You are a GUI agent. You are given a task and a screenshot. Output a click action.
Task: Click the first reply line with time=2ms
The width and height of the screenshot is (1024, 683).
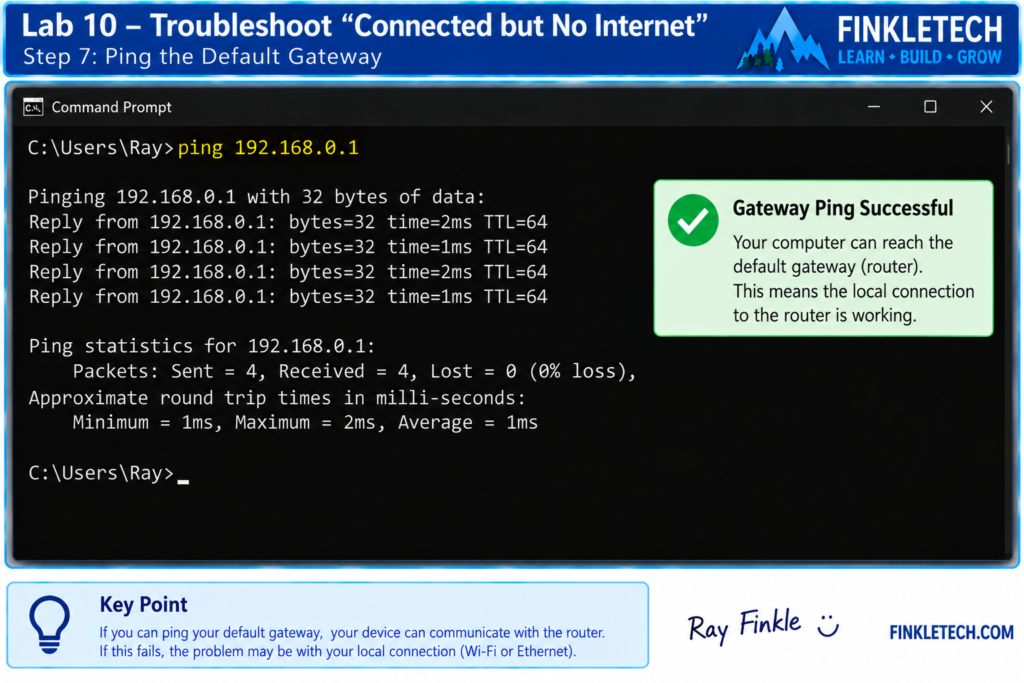tap(288, 222)
